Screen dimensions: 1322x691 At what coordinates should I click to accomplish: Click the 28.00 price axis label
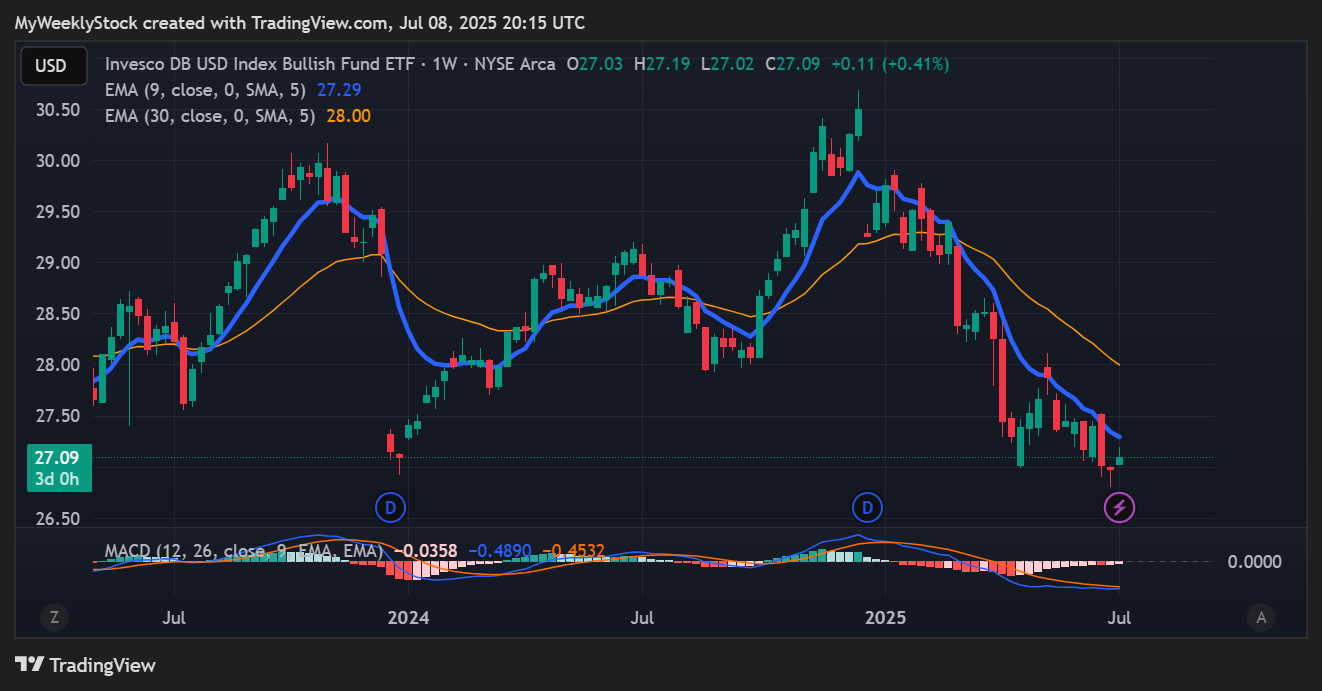pyautogui.click(x=57, y=365)
